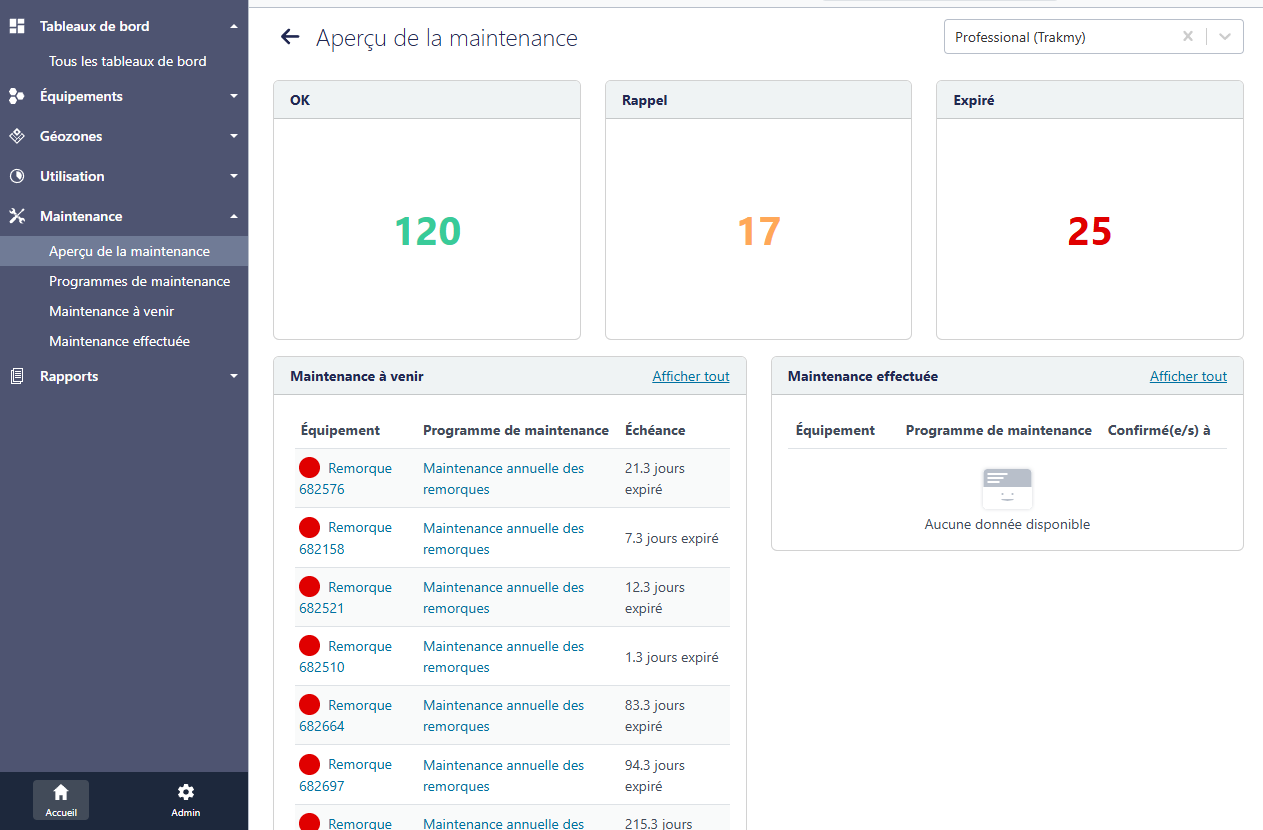Open maintenance program link for Remorque 682576
The image size is (1263, 830).
click(x=503, y=479)
